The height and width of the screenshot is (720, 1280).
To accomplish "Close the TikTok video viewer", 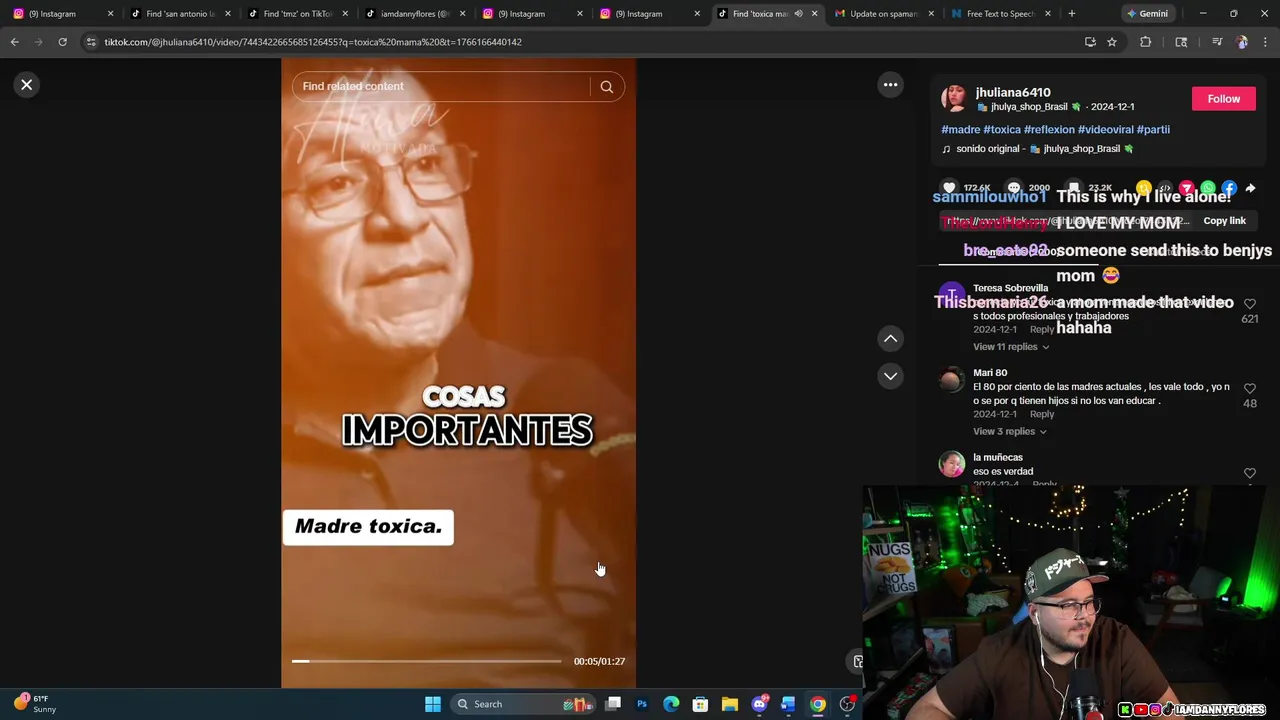I will coord(27,85).
